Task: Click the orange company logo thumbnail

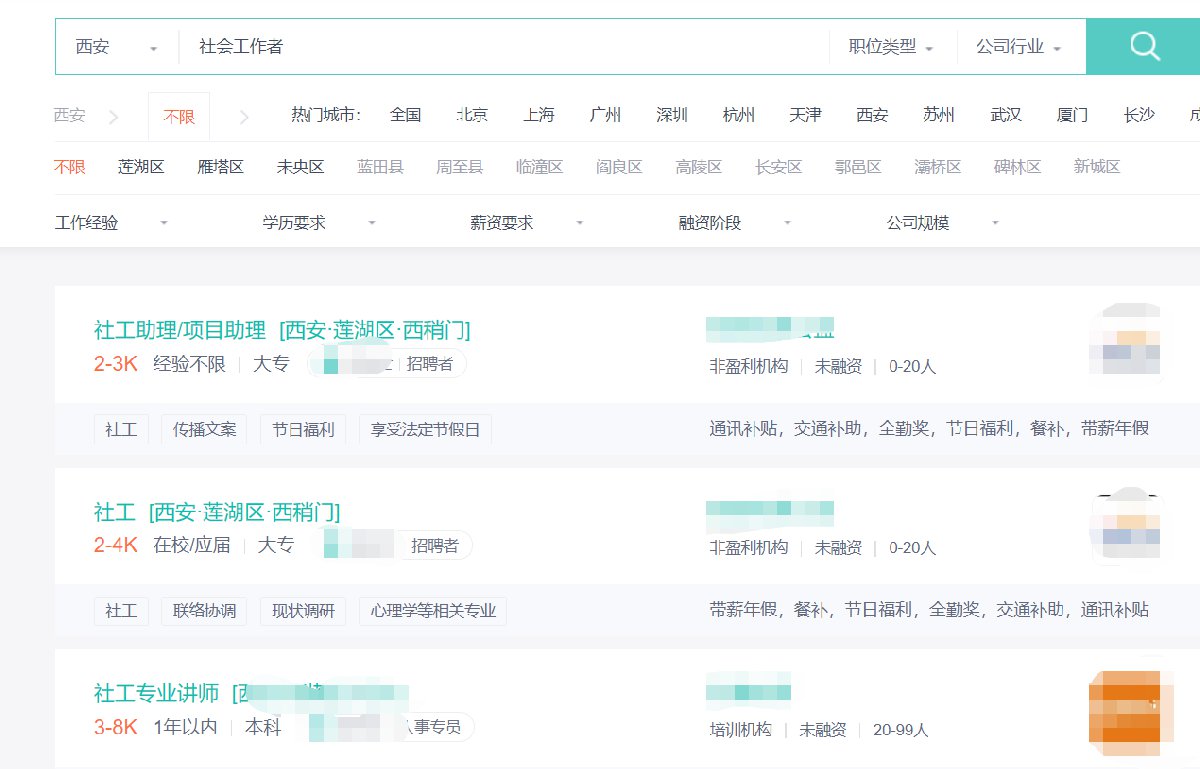Action: [x=1125, y=712]
